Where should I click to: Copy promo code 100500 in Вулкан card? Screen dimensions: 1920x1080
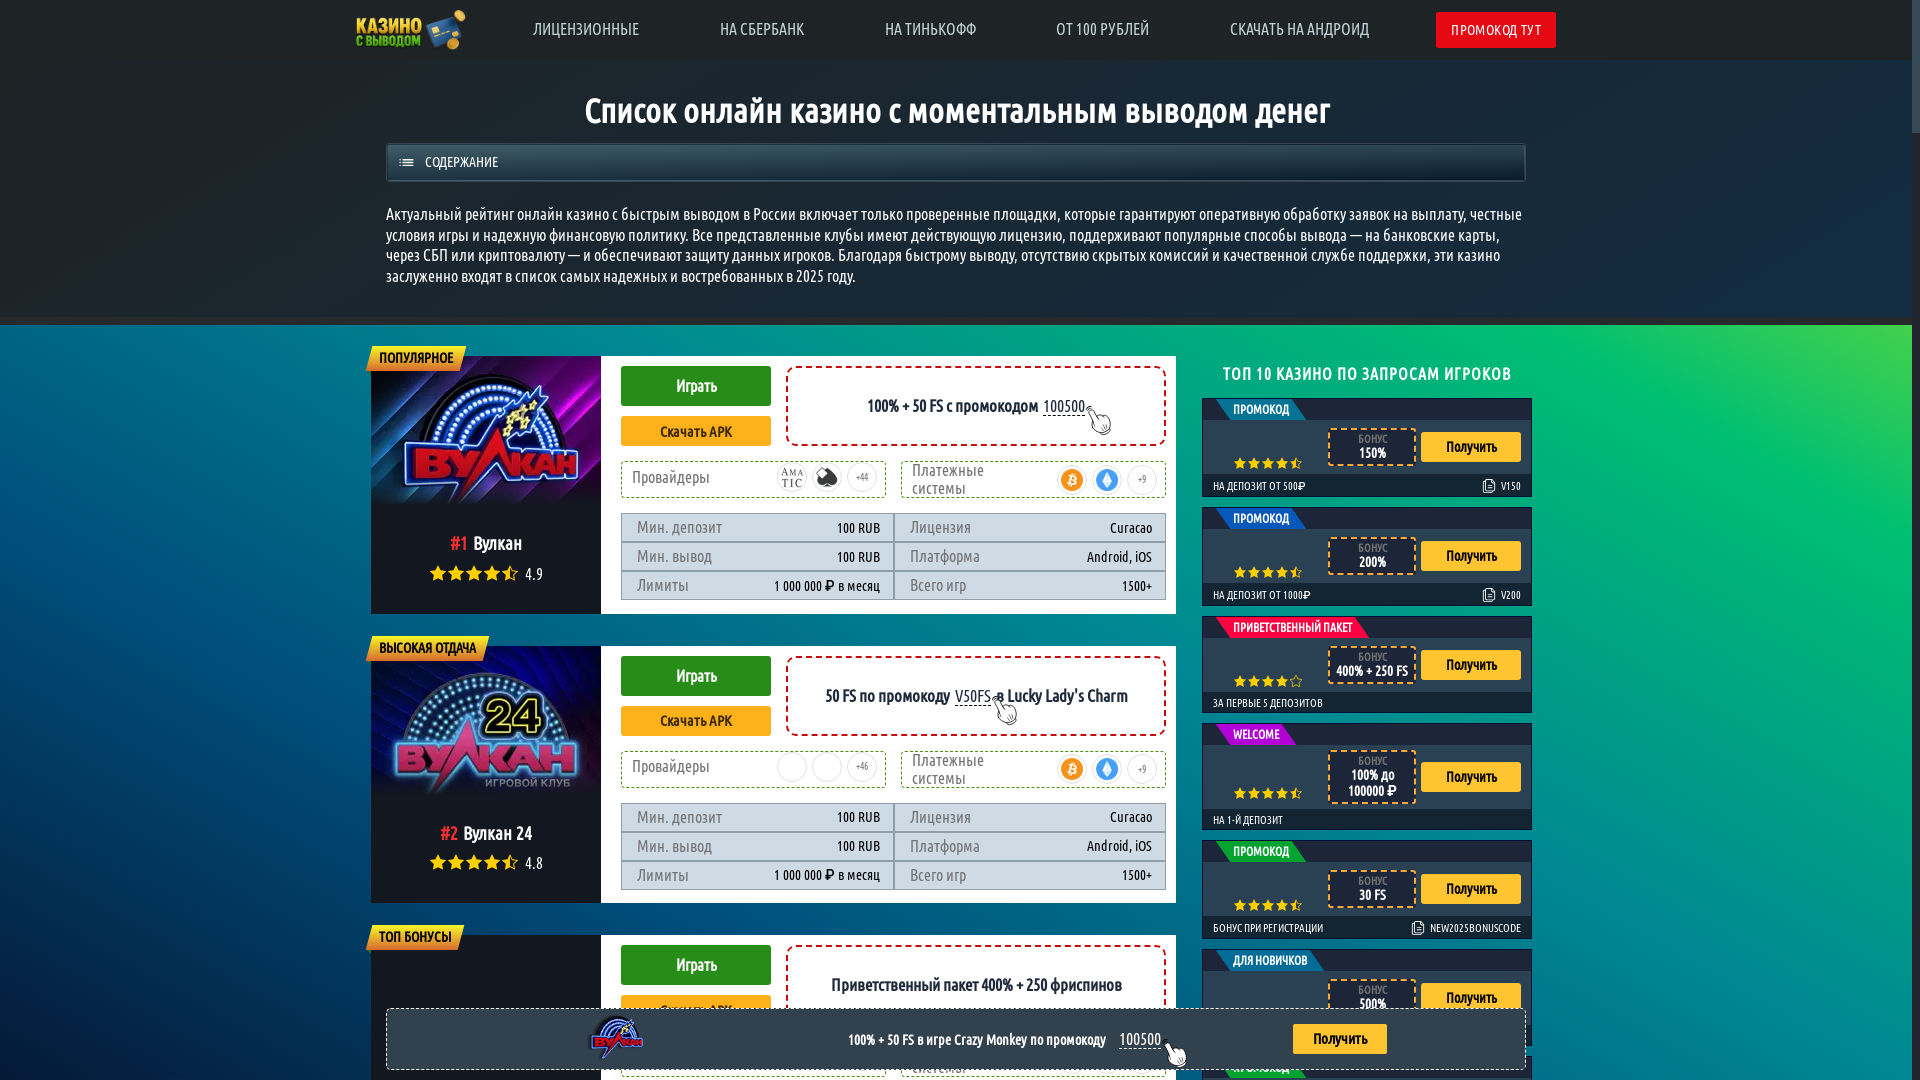(x=1064, y=406)
